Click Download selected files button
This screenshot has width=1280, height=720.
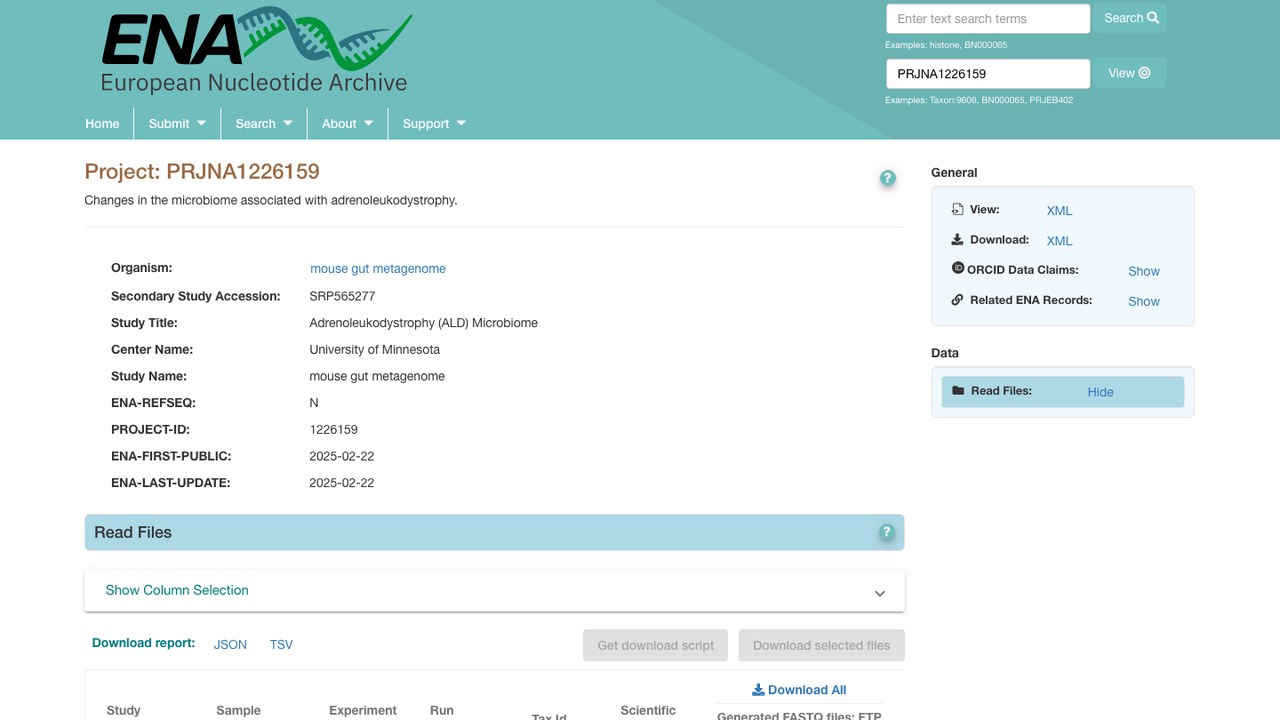coord(821,645)
